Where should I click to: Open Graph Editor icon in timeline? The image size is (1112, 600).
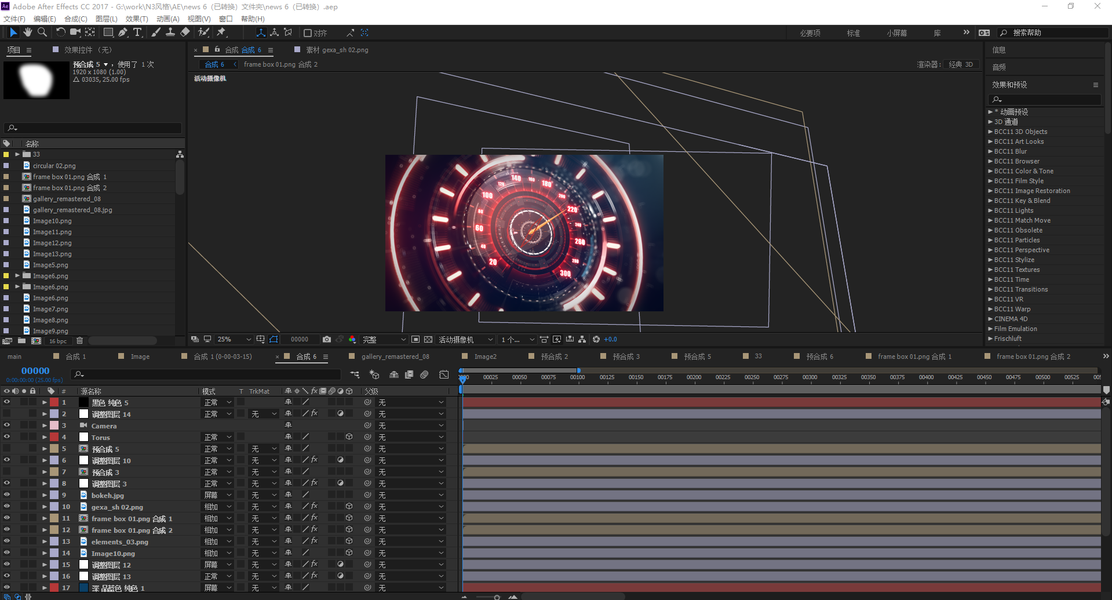coord(444,374)
